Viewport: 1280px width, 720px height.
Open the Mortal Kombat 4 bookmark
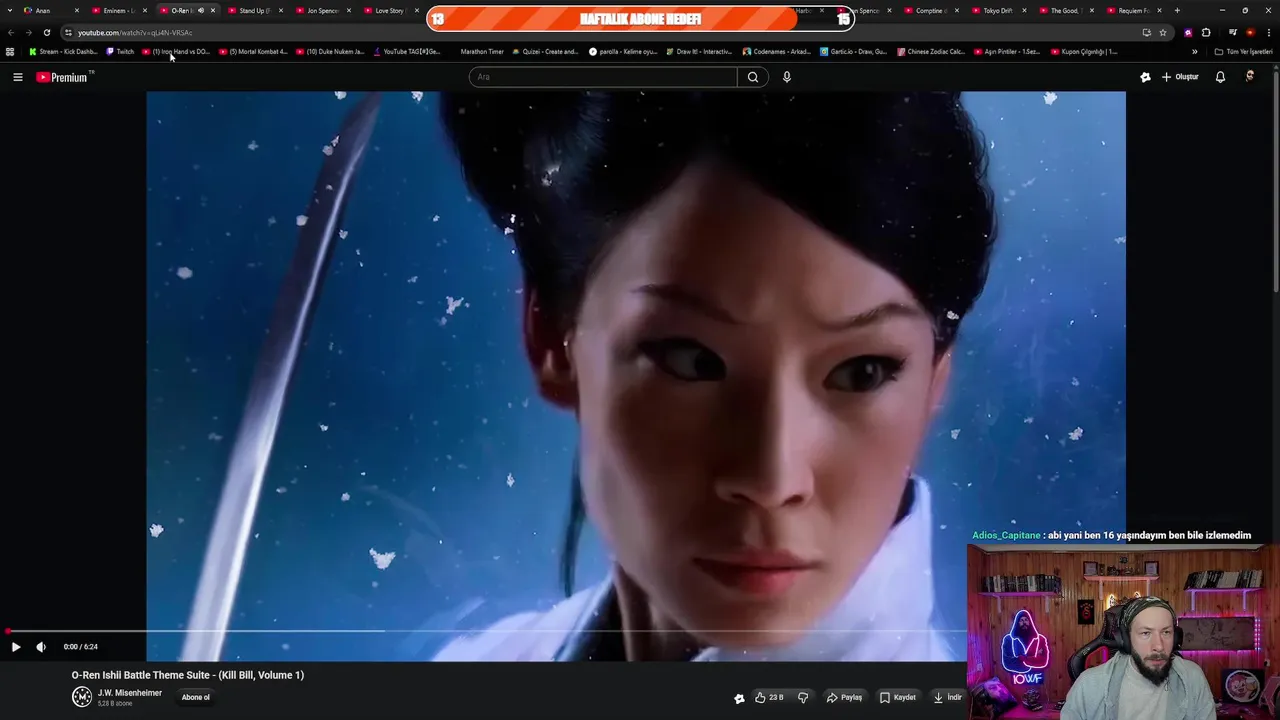[253, 52]
